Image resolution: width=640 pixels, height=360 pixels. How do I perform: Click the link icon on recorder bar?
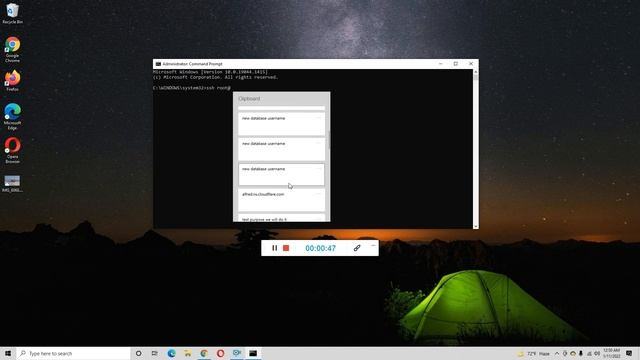point(357,248)
